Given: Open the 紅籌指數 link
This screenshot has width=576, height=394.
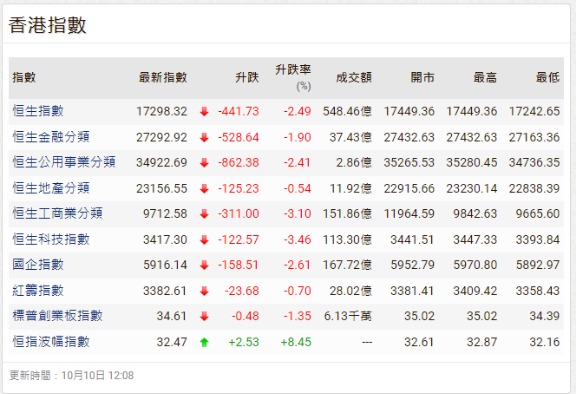Looking at the screenshot, I should tap(38, 290).
